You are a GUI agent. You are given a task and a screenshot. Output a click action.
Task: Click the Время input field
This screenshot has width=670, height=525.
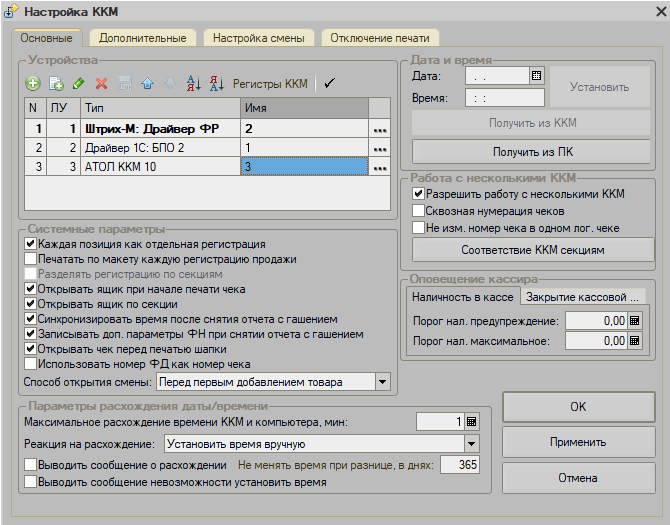(503, 98)
